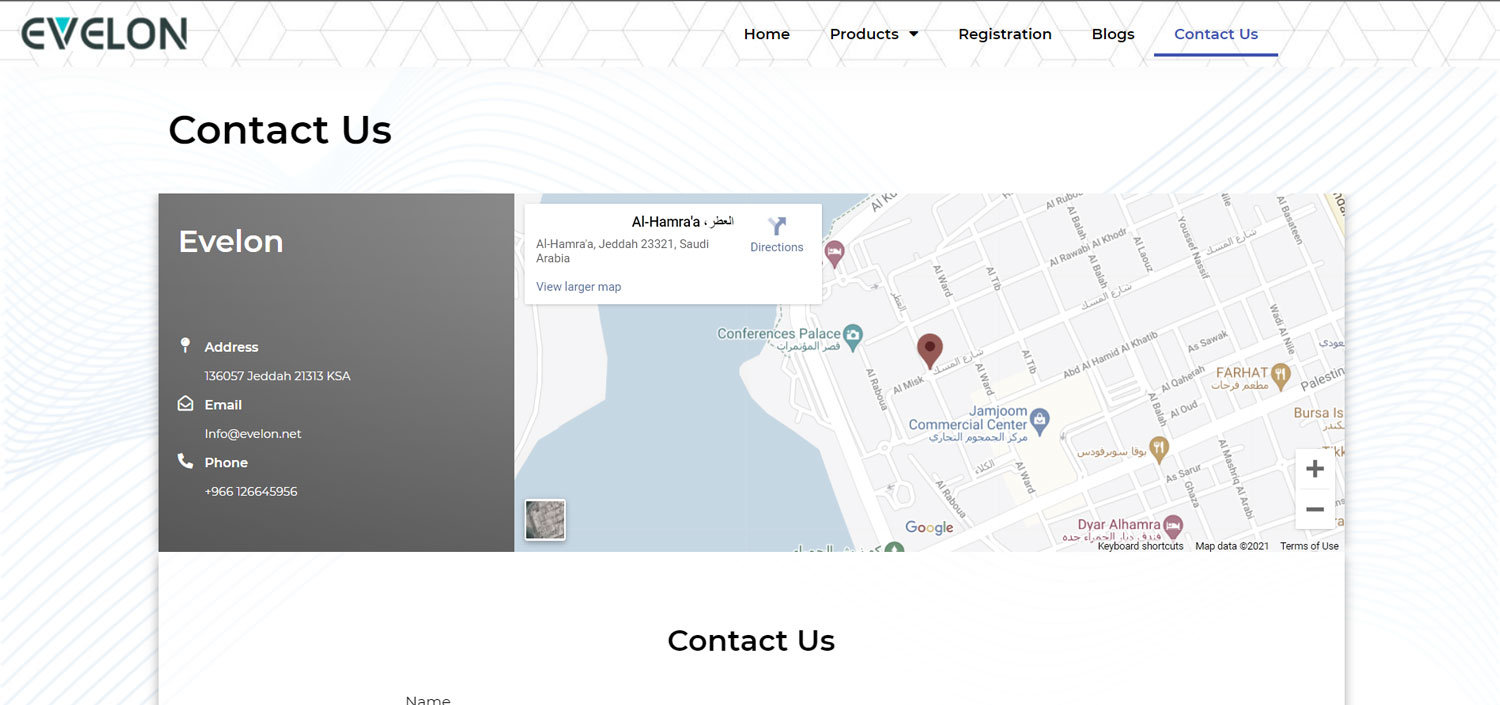Open the Blogs page
This screenshot has width=1500, height=705.
[1112, 34]
